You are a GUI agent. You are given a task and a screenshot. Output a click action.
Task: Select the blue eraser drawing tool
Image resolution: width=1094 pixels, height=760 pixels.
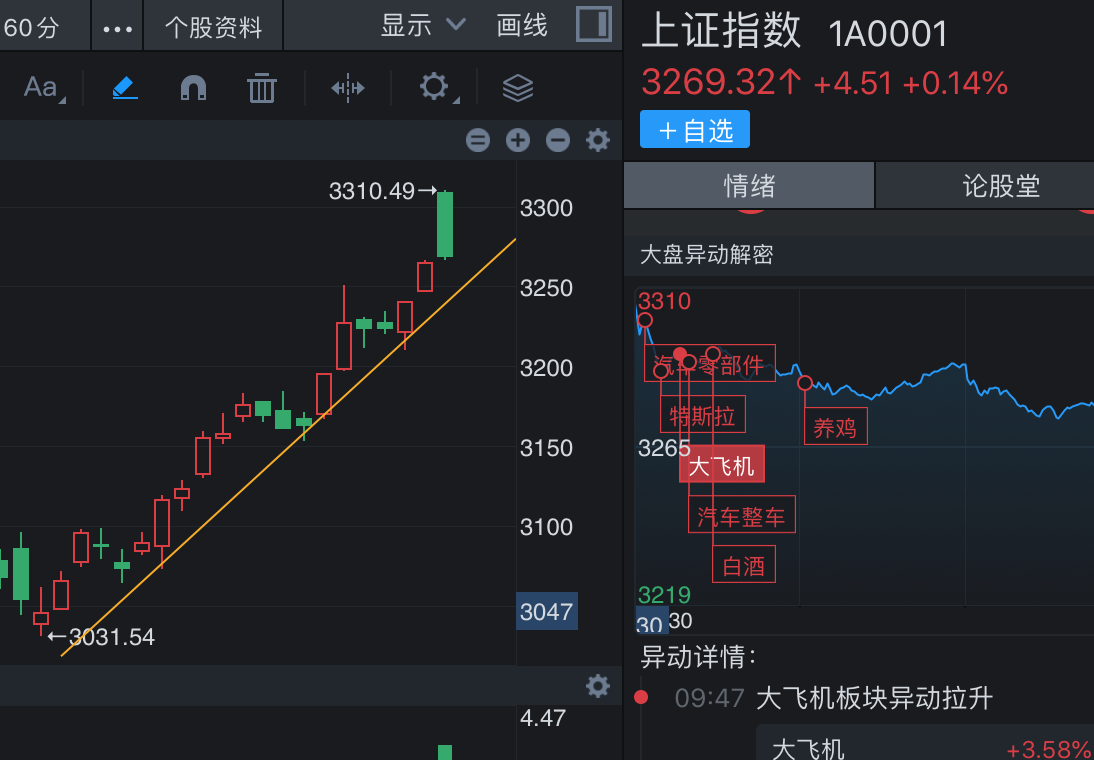coord(125,88)
